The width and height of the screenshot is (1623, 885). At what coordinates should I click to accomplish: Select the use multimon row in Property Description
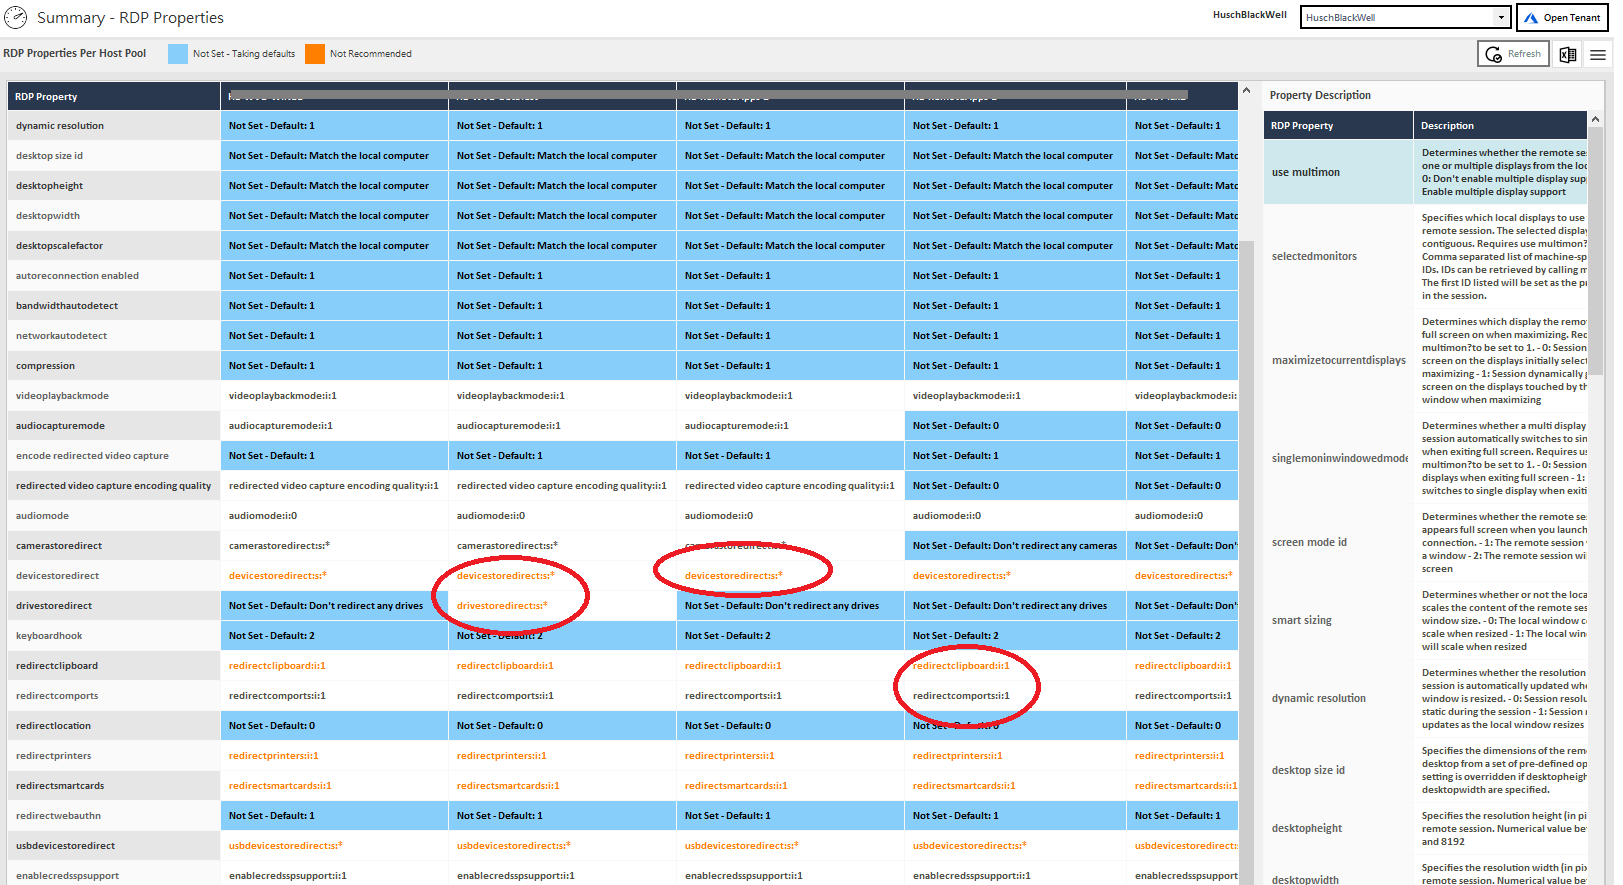point(1306,172)
